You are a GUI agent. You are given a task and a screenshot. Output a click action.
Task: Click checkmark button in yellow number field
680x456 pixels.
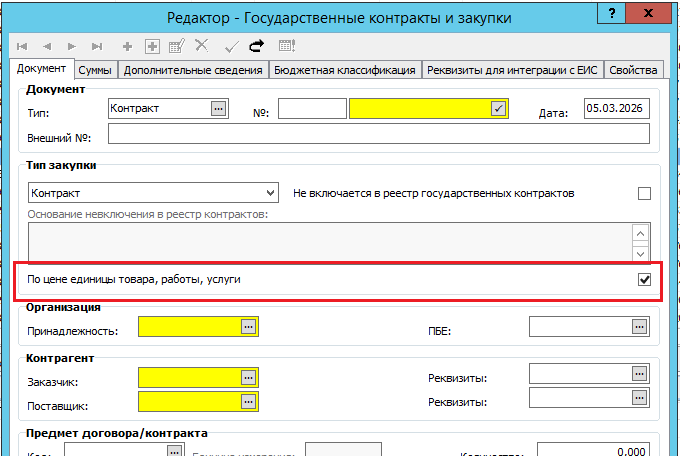tap(498, 108)
